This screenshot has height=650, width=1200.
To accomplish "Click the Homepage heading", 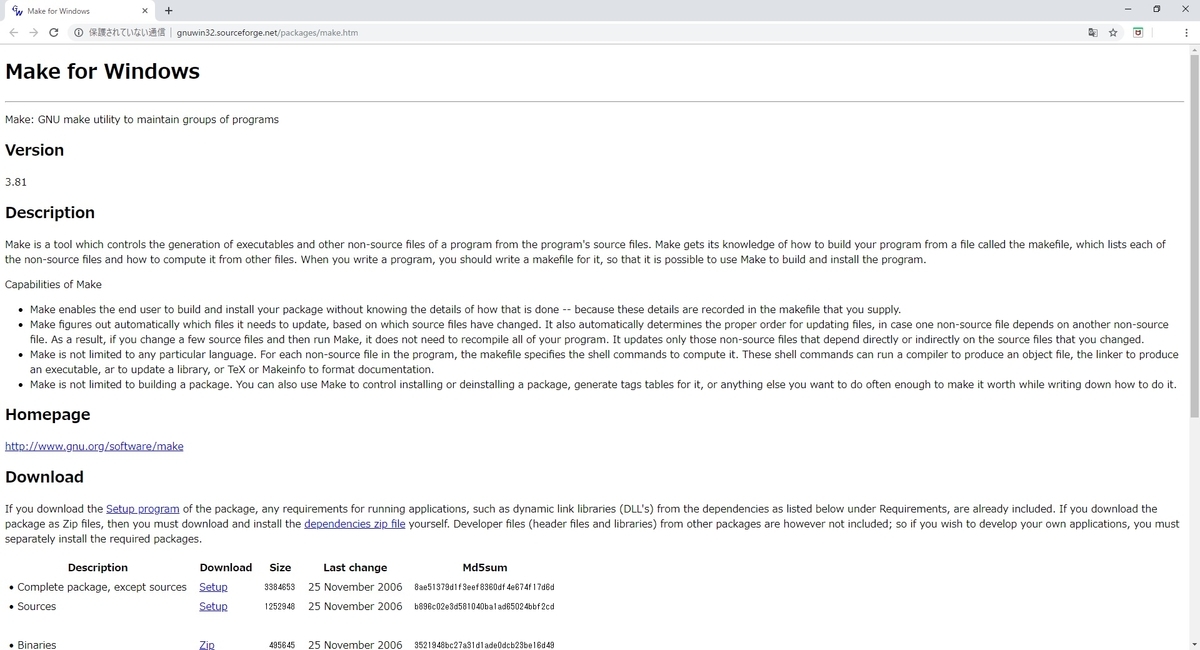I will (x=47, y=414).
